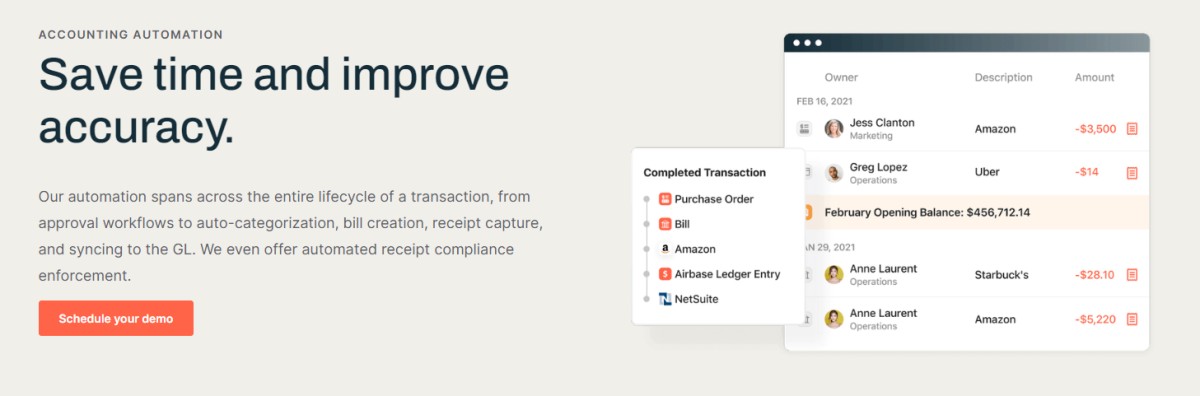Open receipt icon for Greg Lopez's Uber charge
The image size is (1200, 396).
(1132, 172)
